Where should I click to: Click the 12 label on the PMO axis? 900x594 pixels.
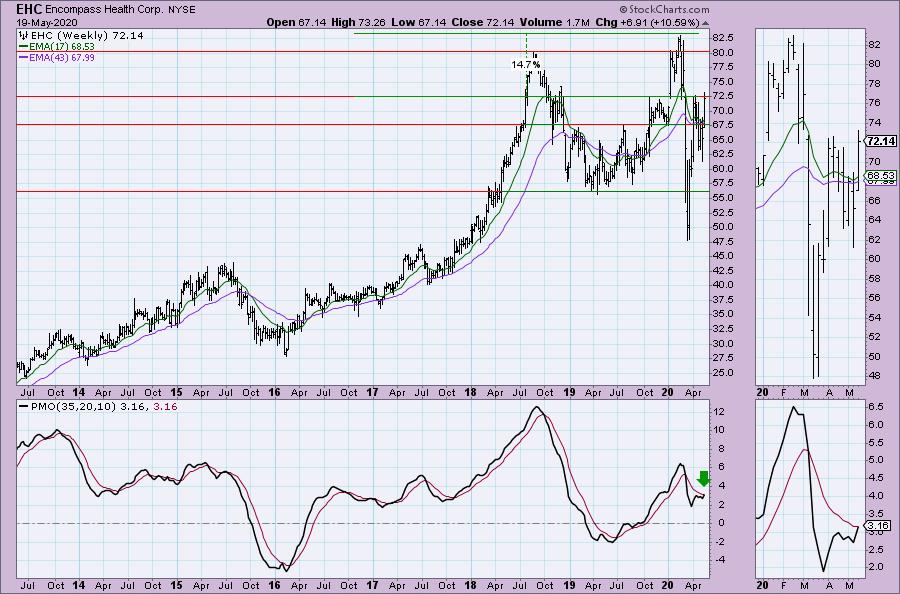tap(718, 411)
